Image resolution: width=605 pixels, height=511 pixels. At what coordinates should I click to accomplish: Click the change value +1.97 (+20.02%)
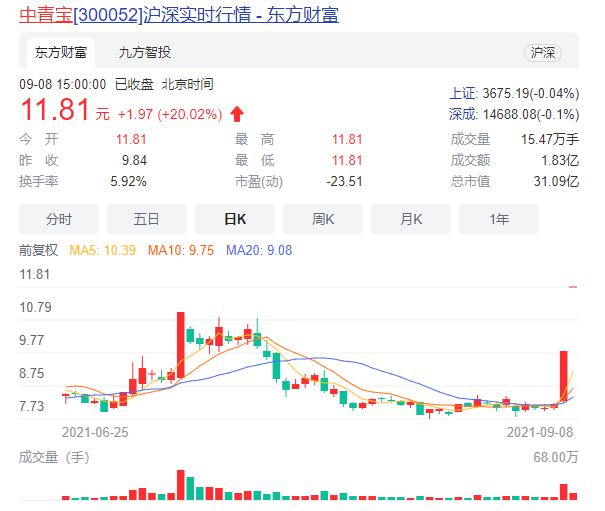click(170, 114)
